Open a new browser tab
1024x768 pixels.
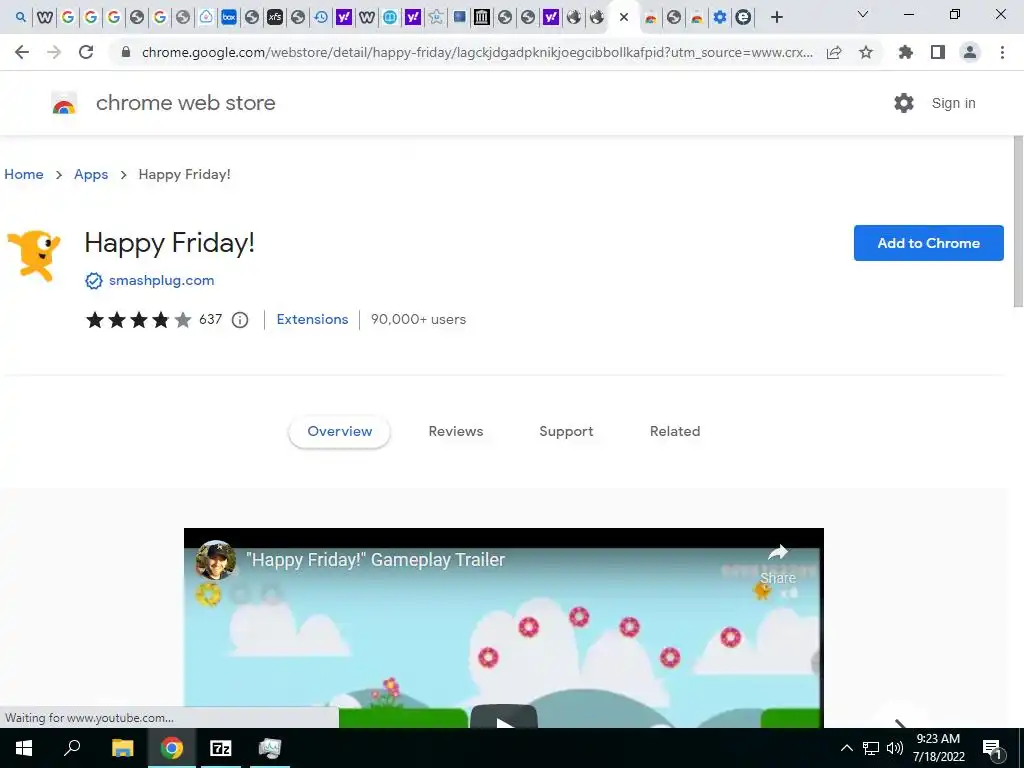pos(776,17)
